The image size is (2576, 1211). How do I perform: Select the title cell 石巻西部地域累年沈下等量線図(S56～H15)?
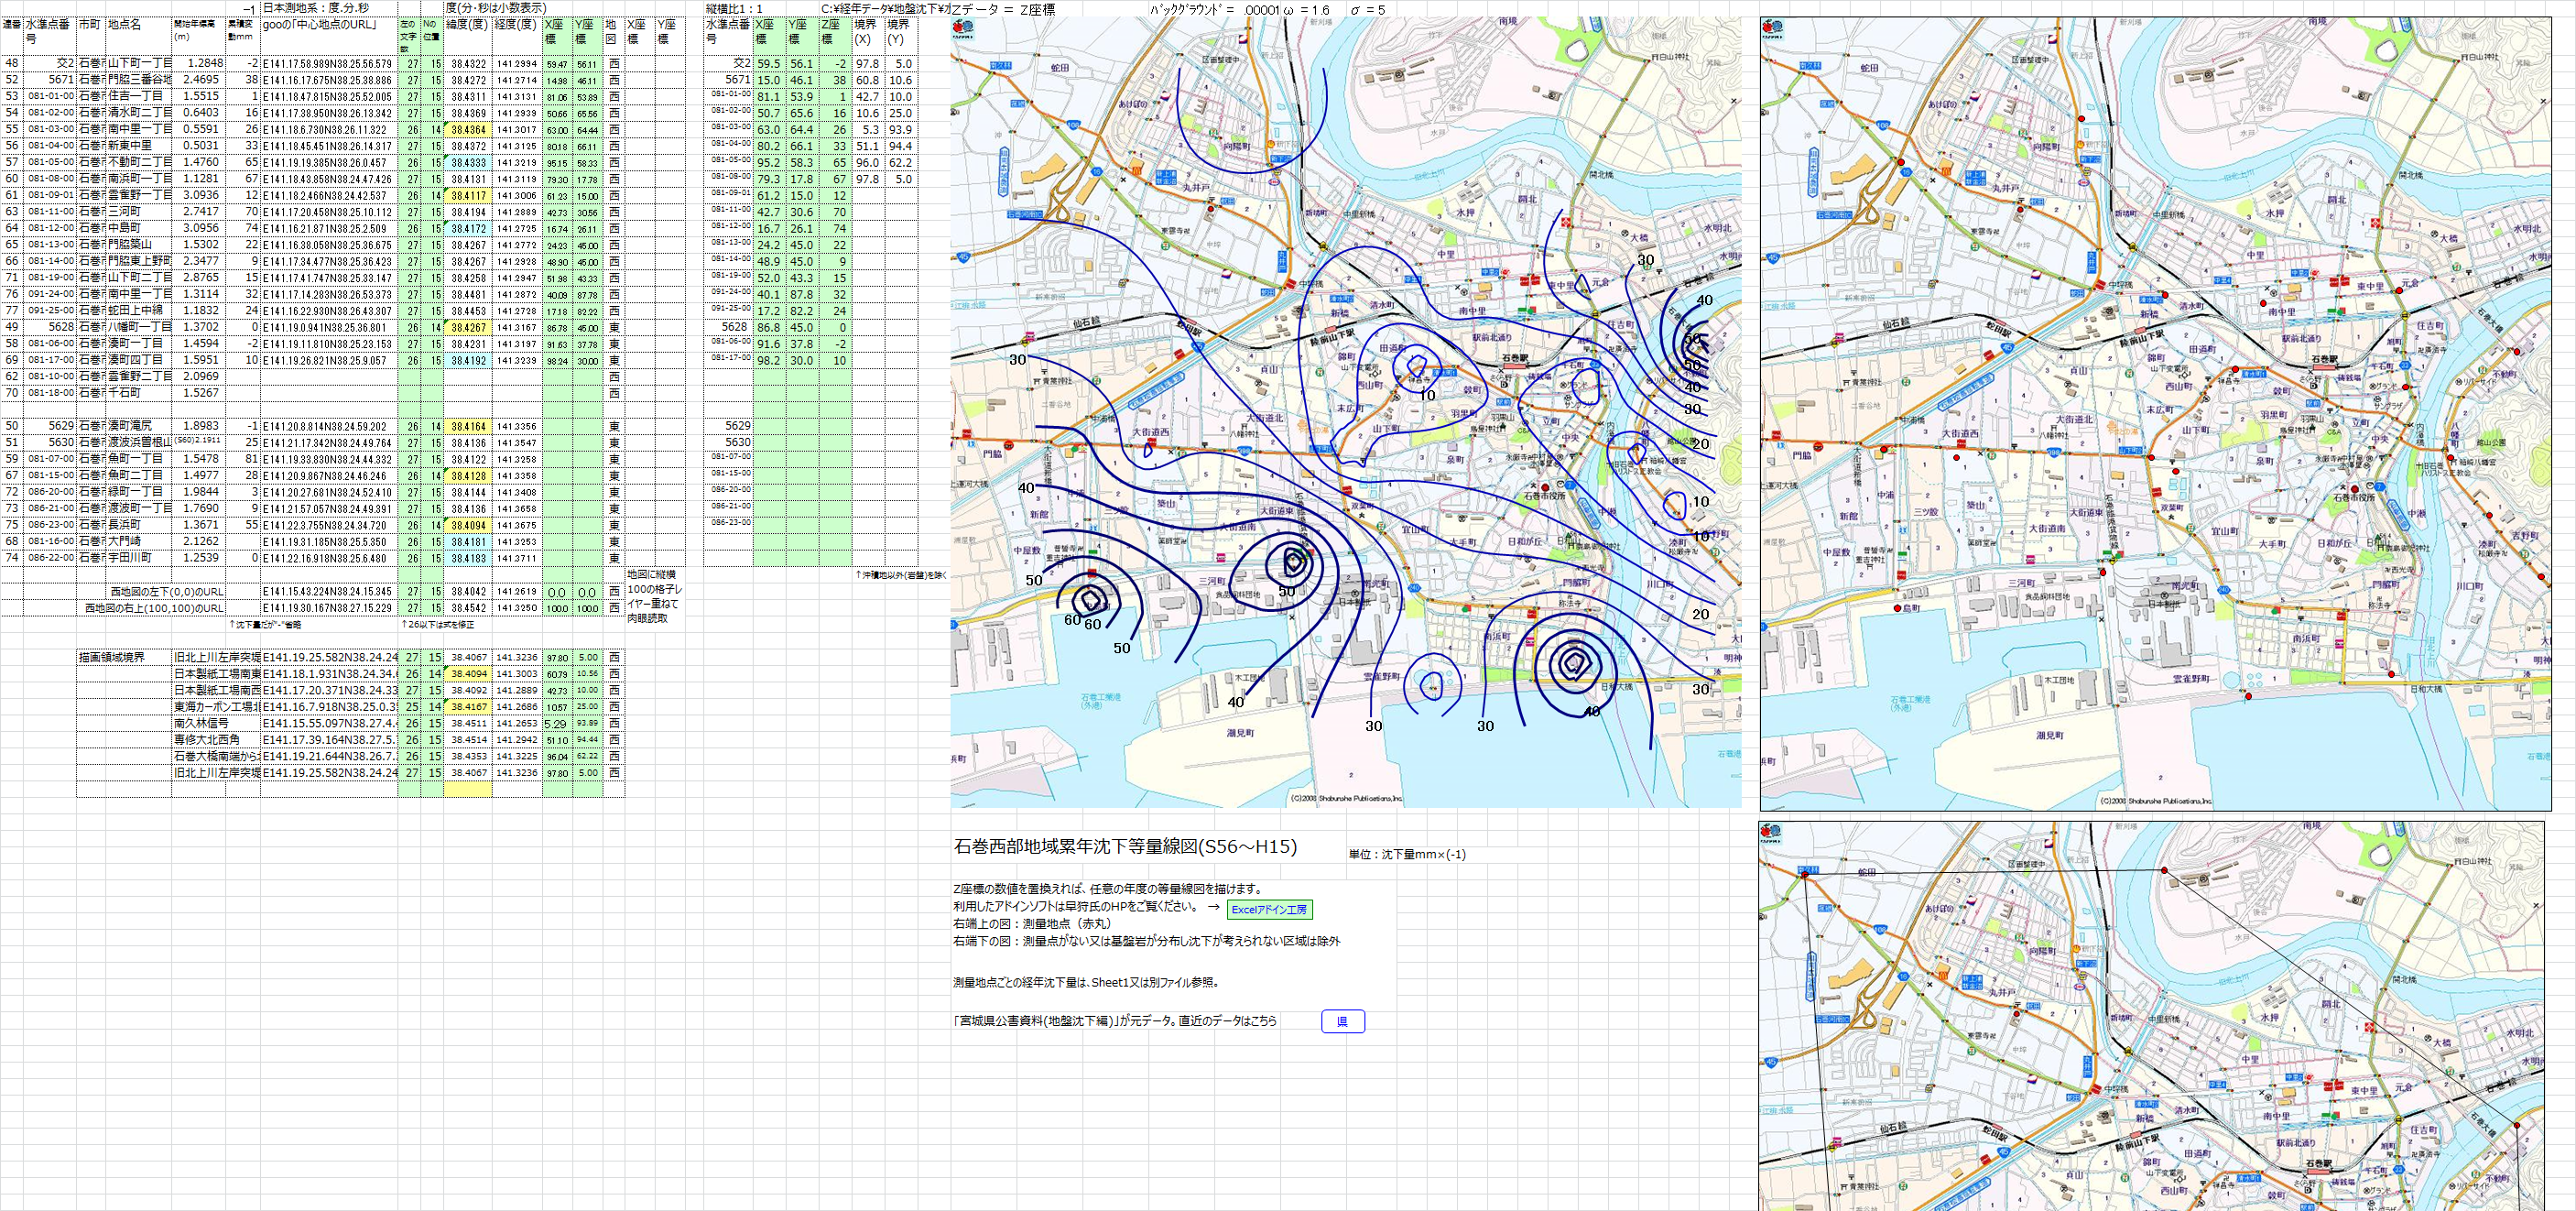point(1126,847)
